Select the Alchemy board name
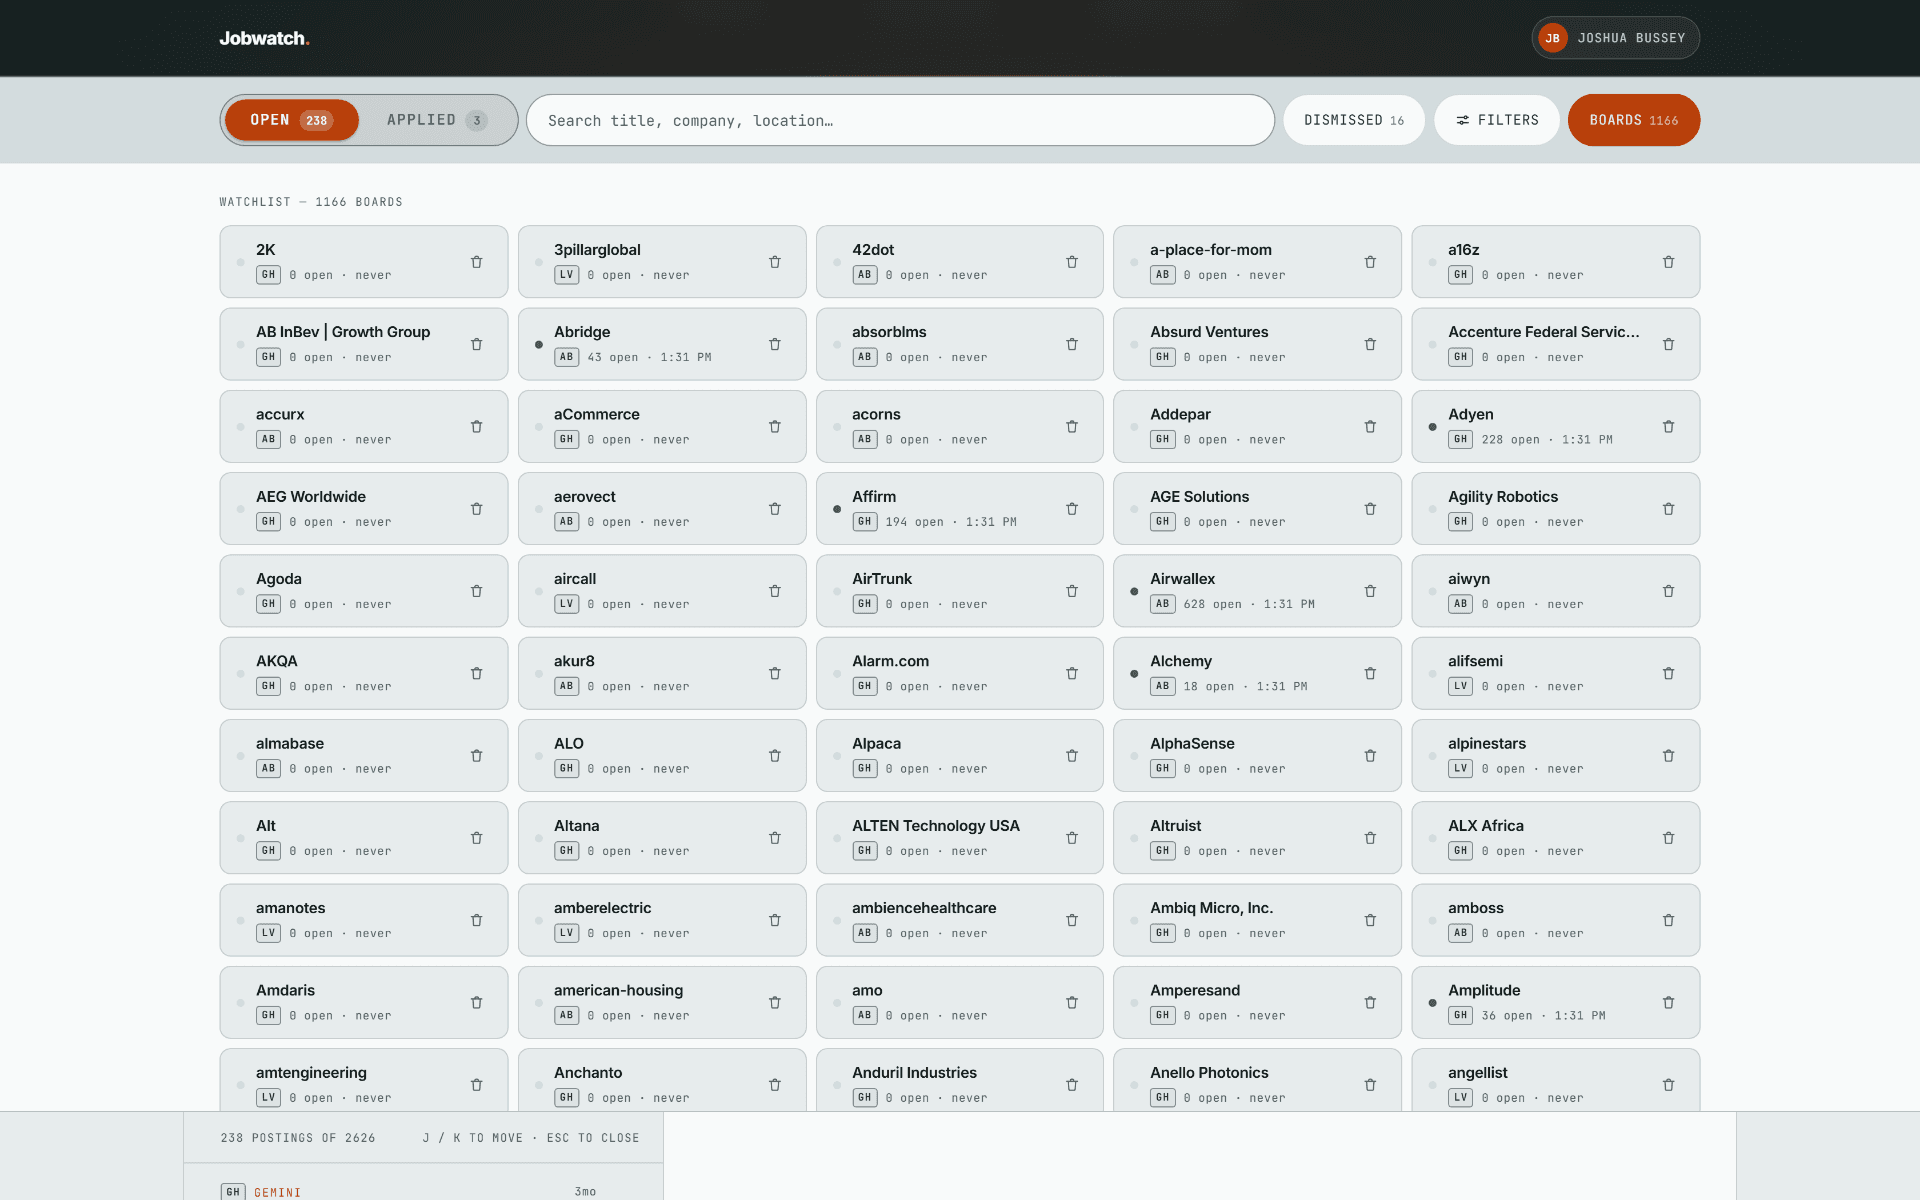This screenshot has width=1920, height=1200. (x=1181, y=661)
